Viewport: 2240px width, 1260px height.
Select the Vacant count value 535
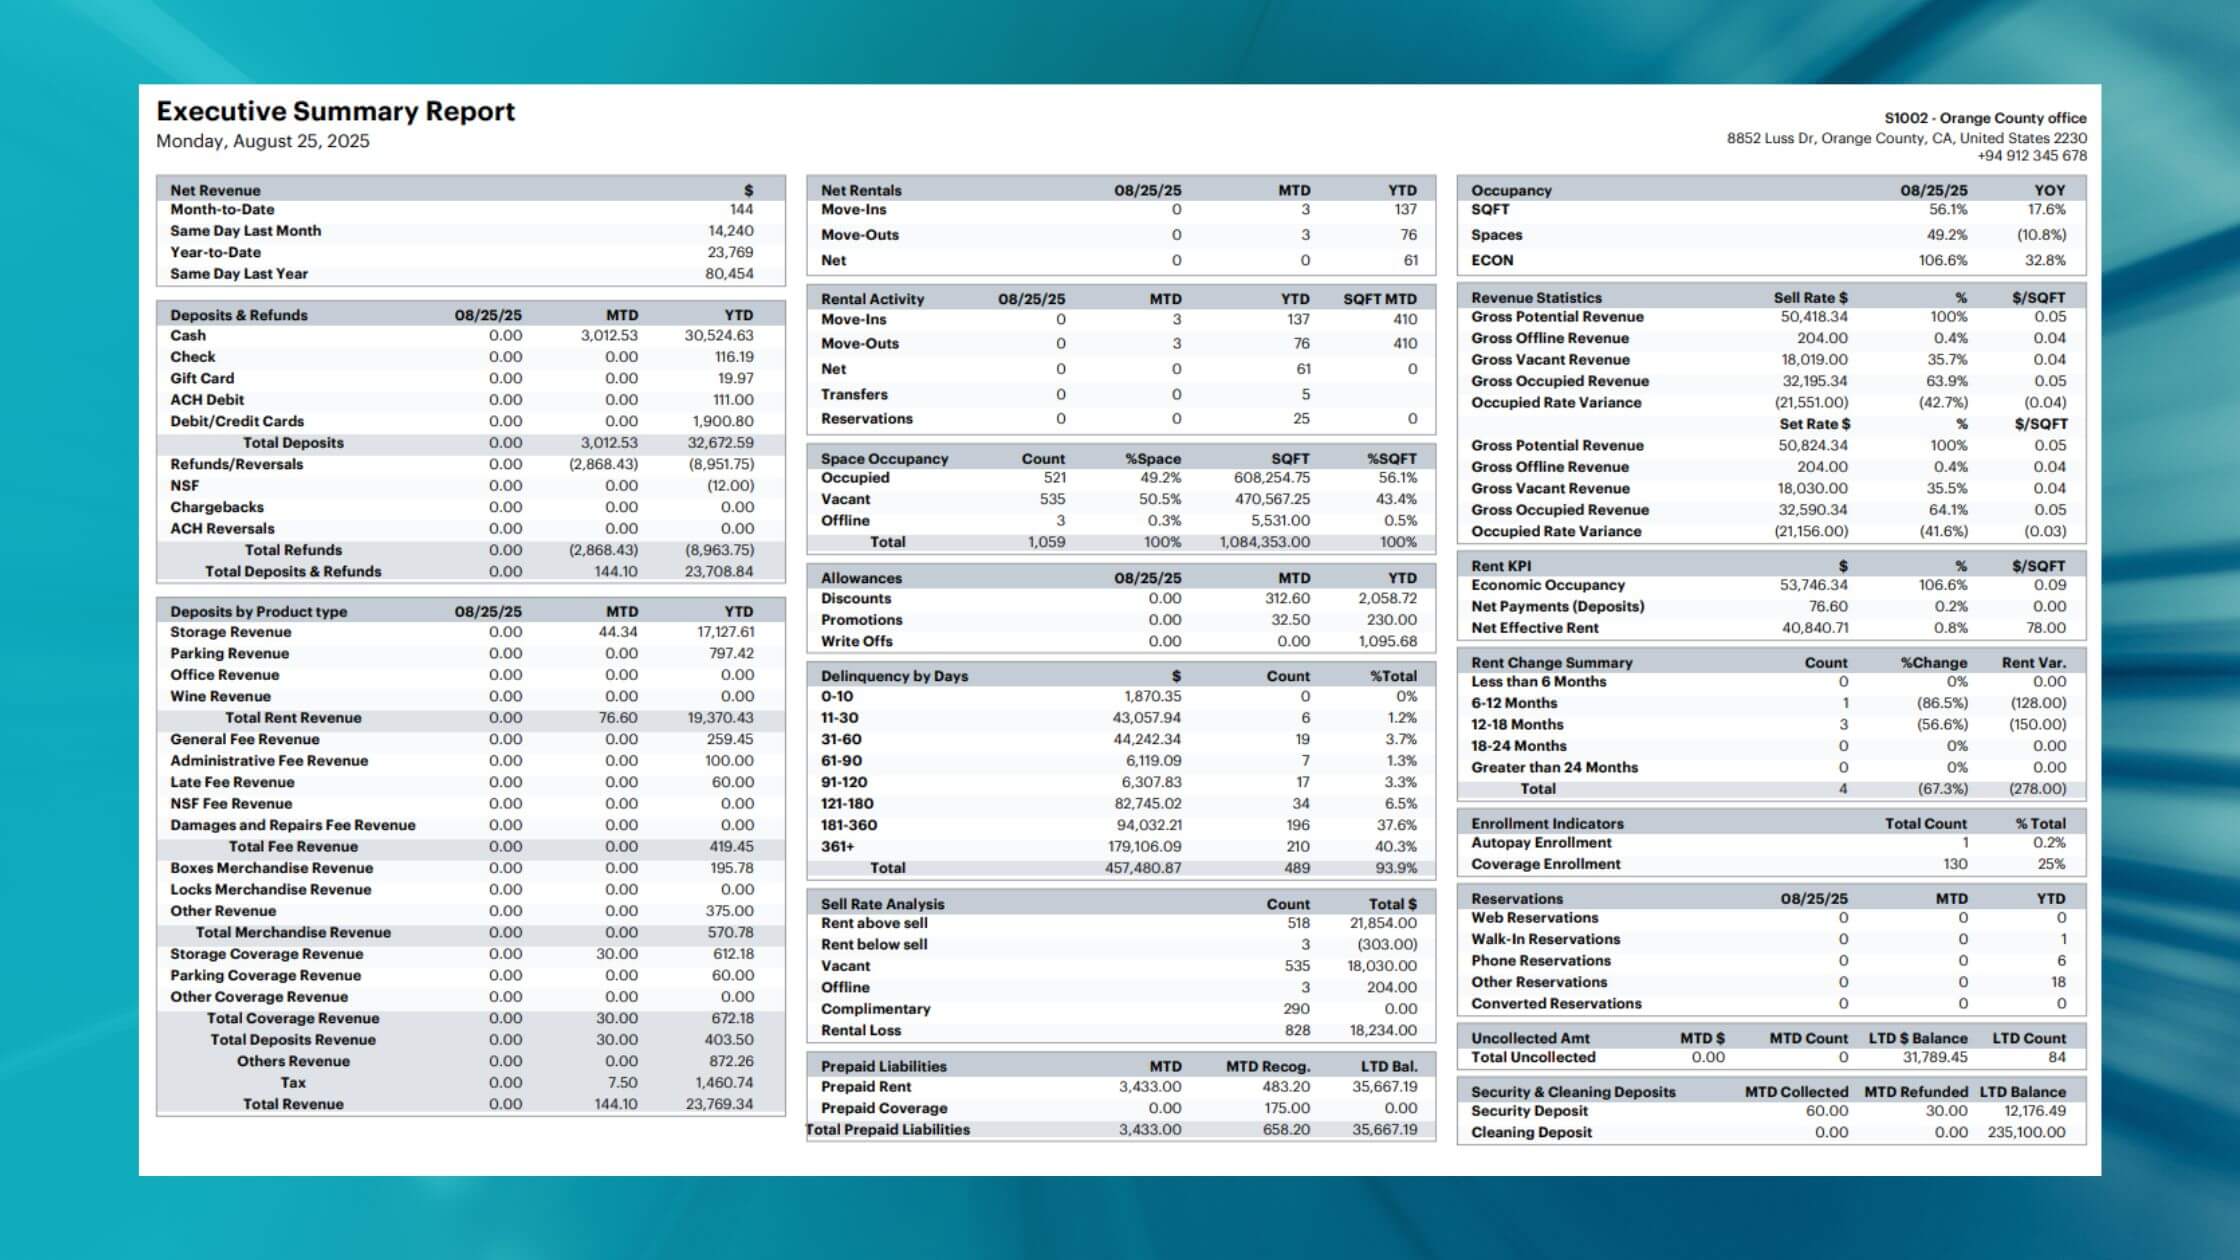tap(1052, 499)
